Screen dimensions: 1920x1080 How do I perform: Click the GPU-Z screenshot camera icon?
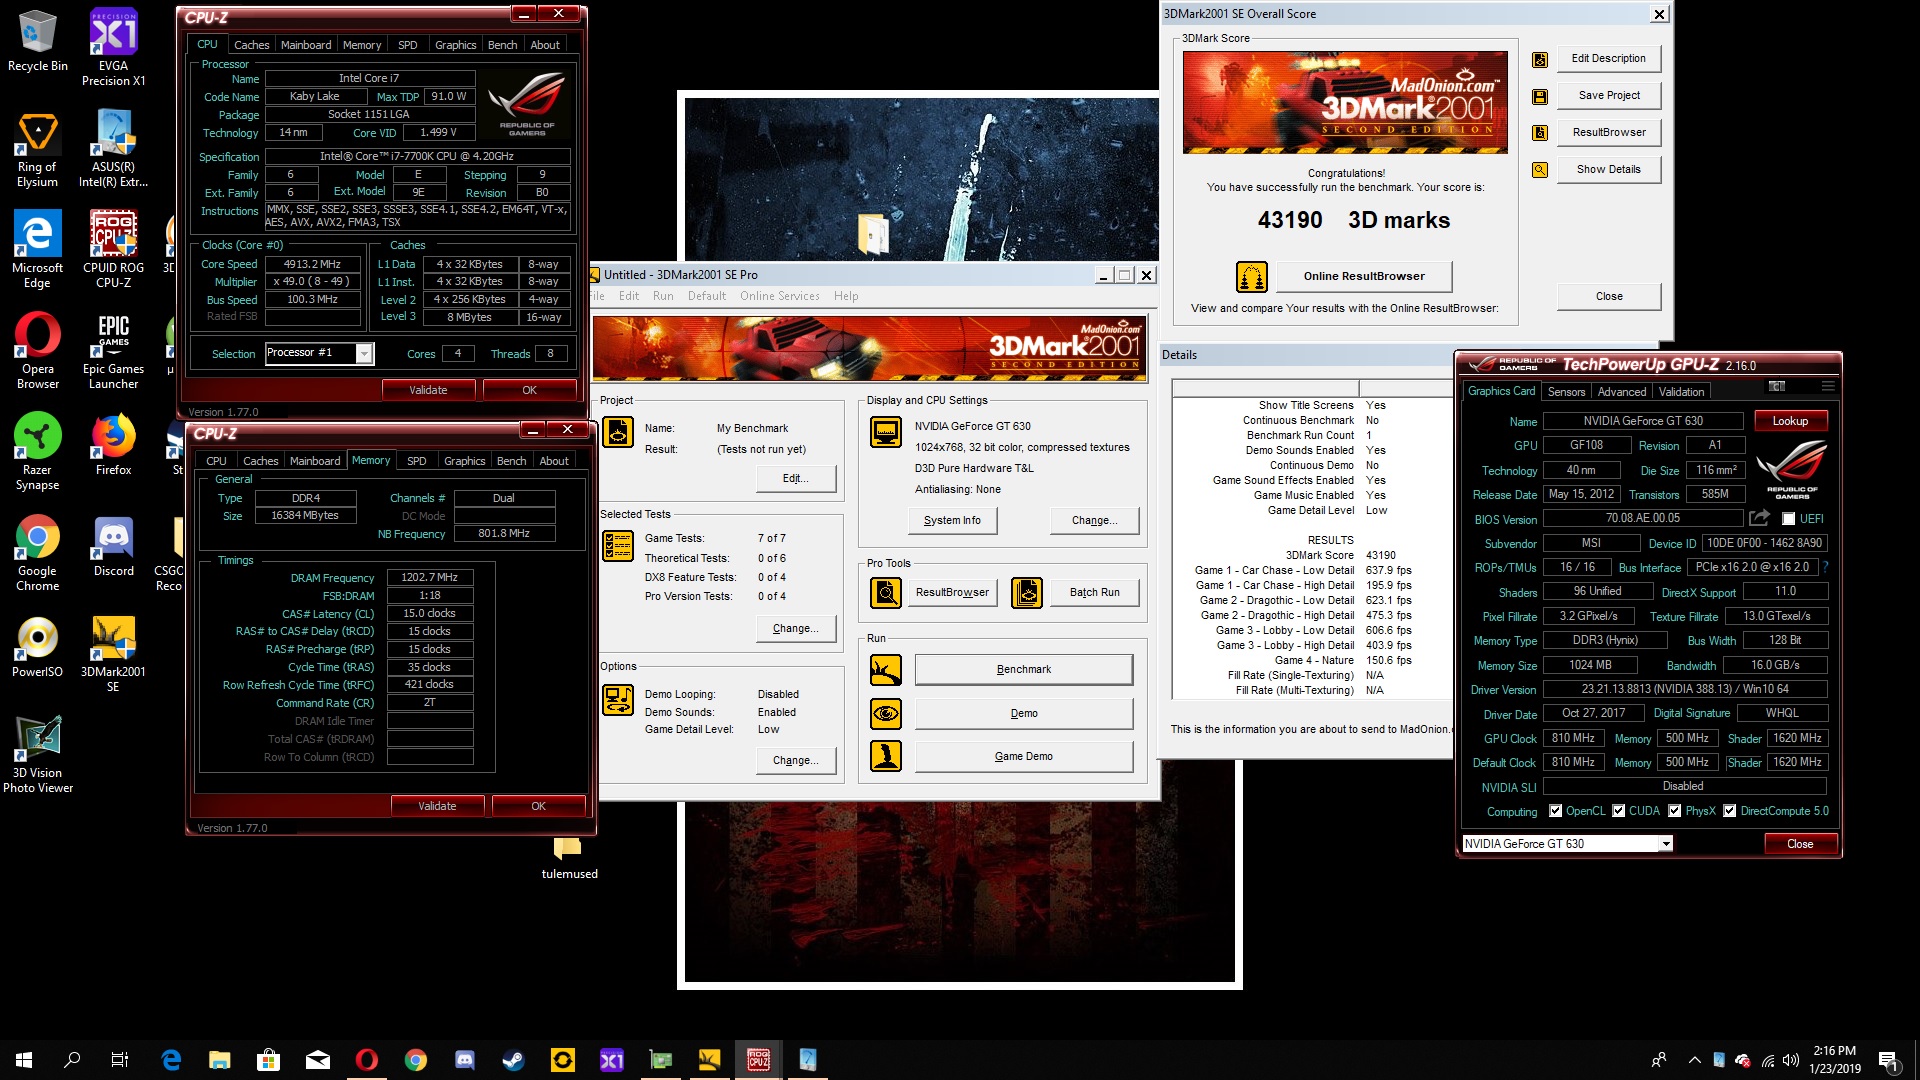pos(1777,387)
